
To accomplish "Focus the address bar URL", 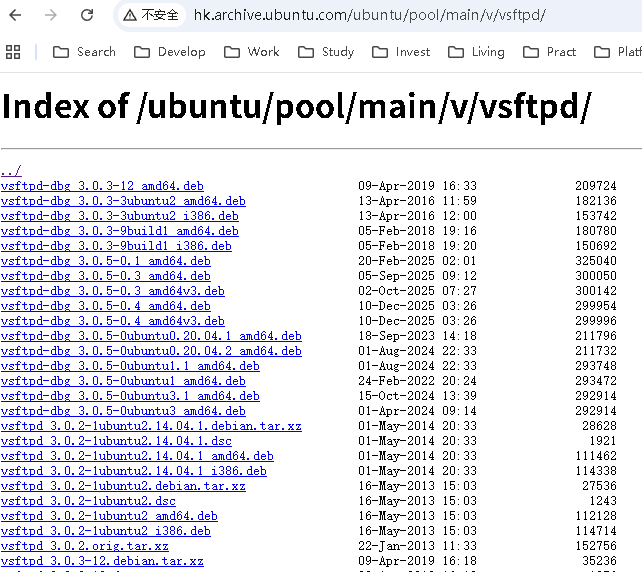I will tap(369, 15).
